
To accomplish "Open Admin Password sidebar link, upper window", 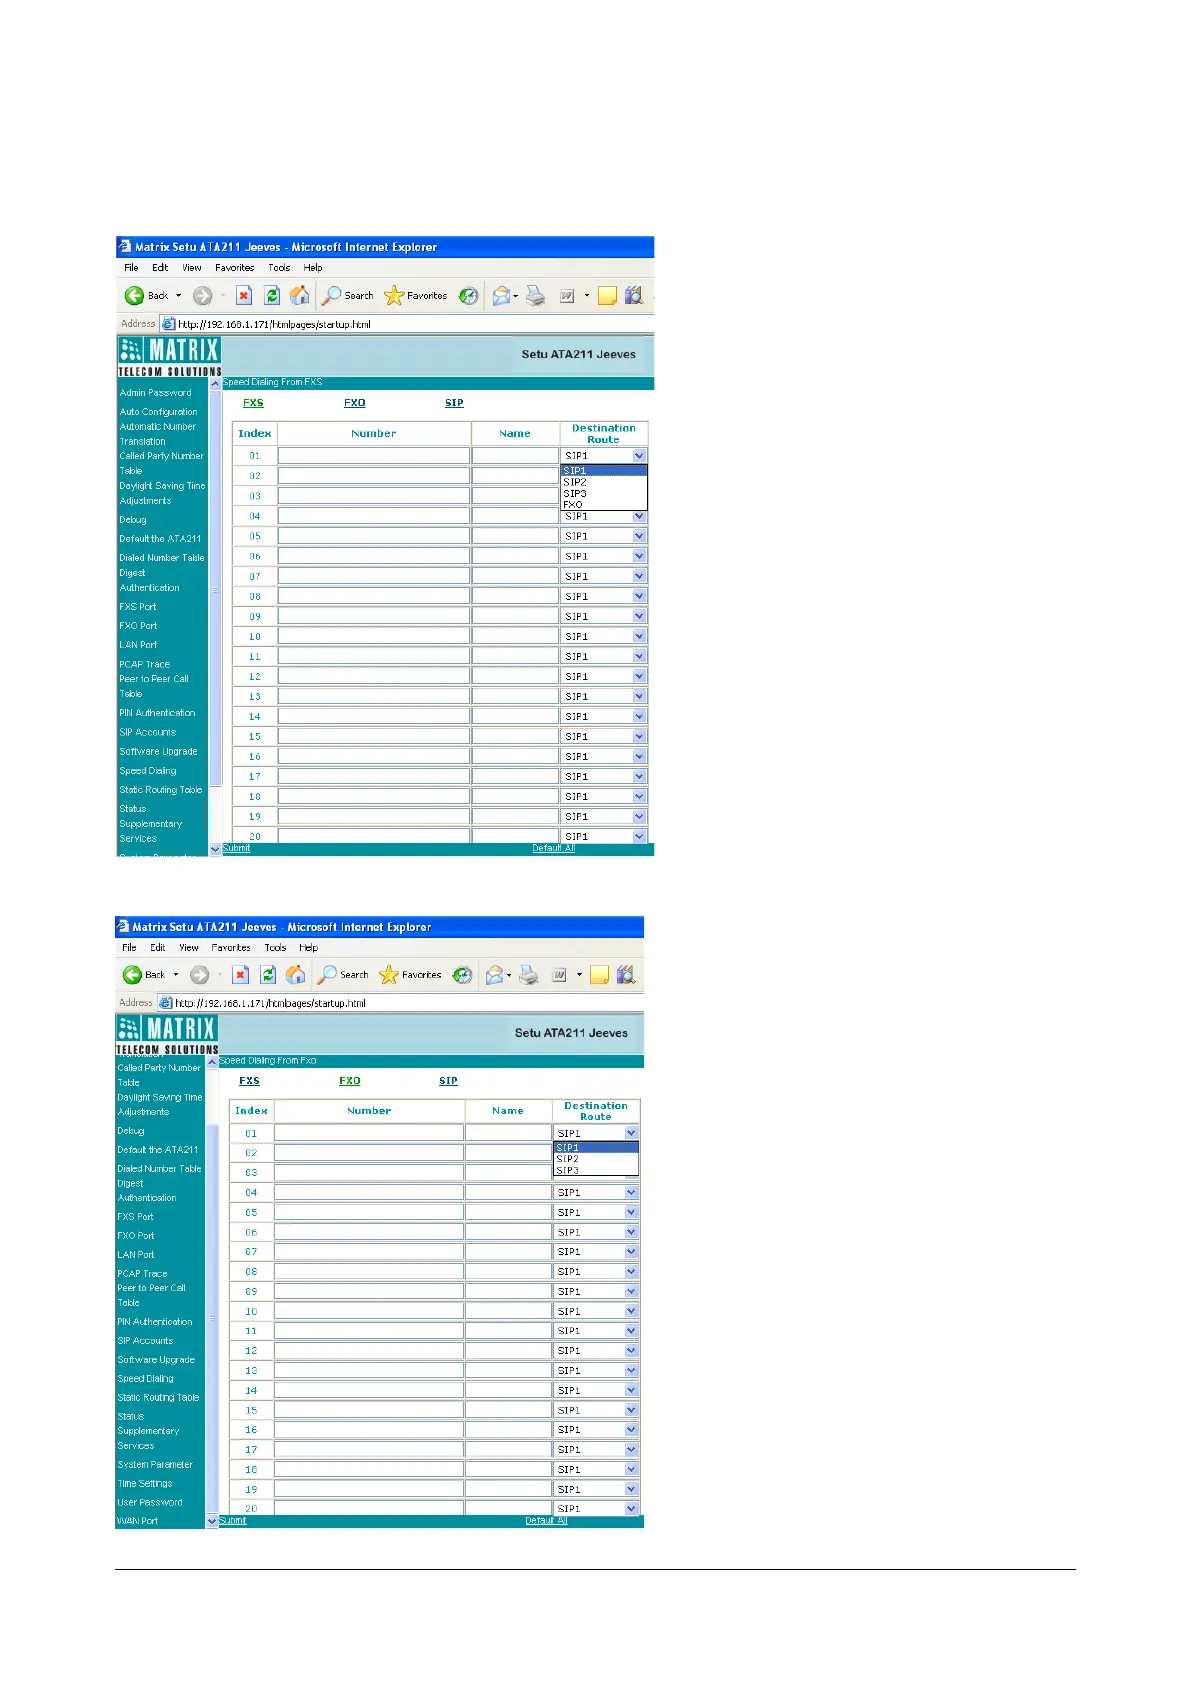I will (155, 393).
